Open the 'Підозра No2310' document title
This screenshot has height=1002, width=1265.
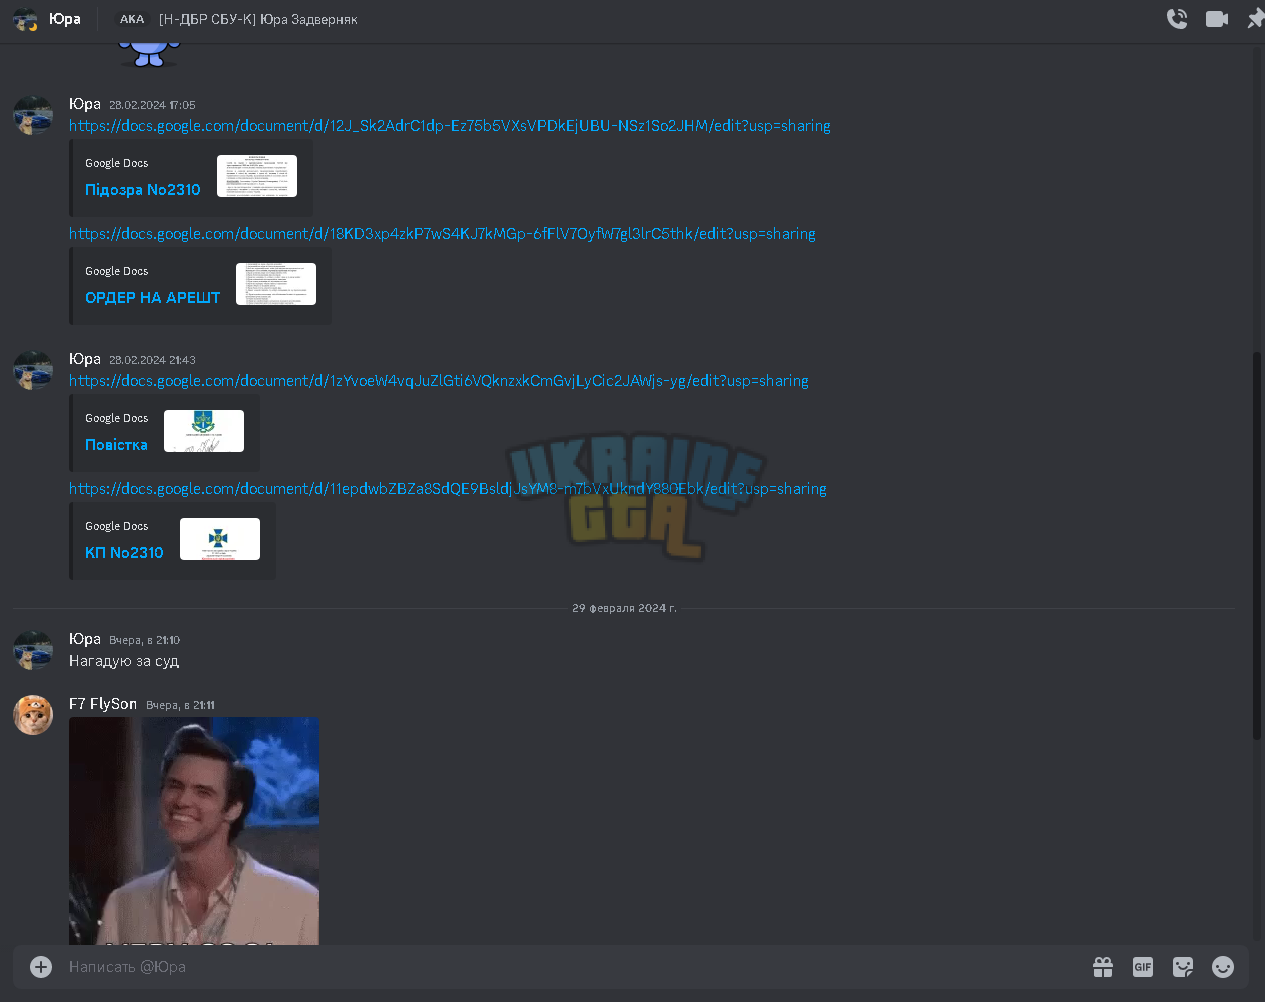click(142, 190)
